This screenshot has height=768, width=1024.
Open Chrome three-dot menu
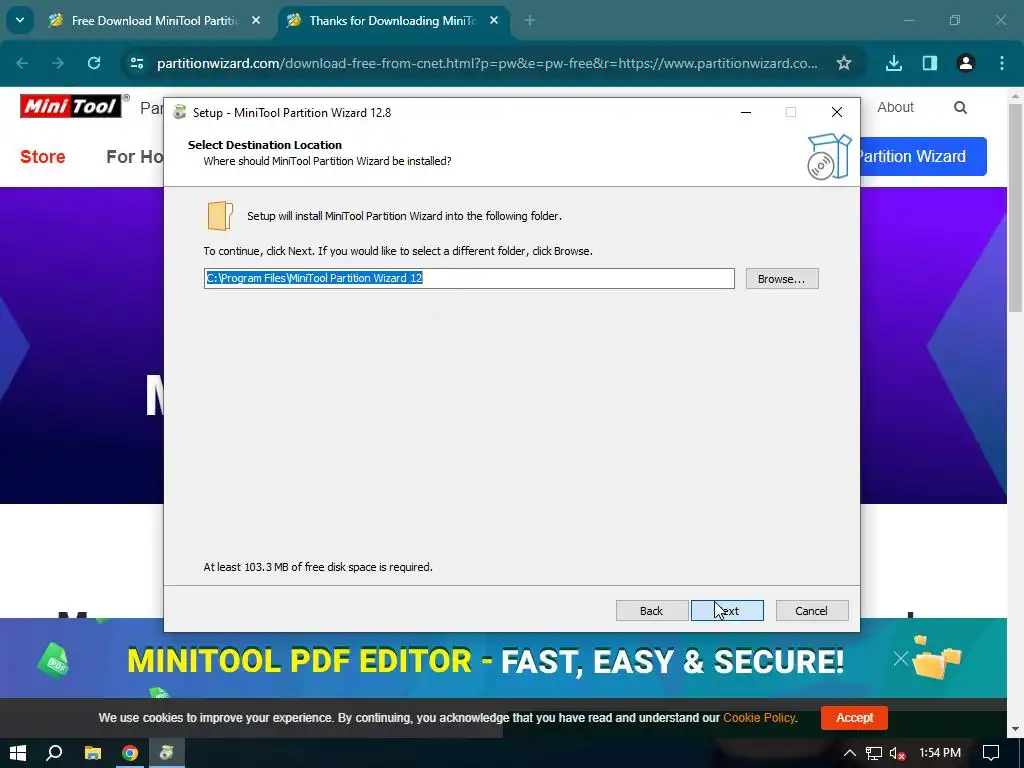[x=1002, y=63]
